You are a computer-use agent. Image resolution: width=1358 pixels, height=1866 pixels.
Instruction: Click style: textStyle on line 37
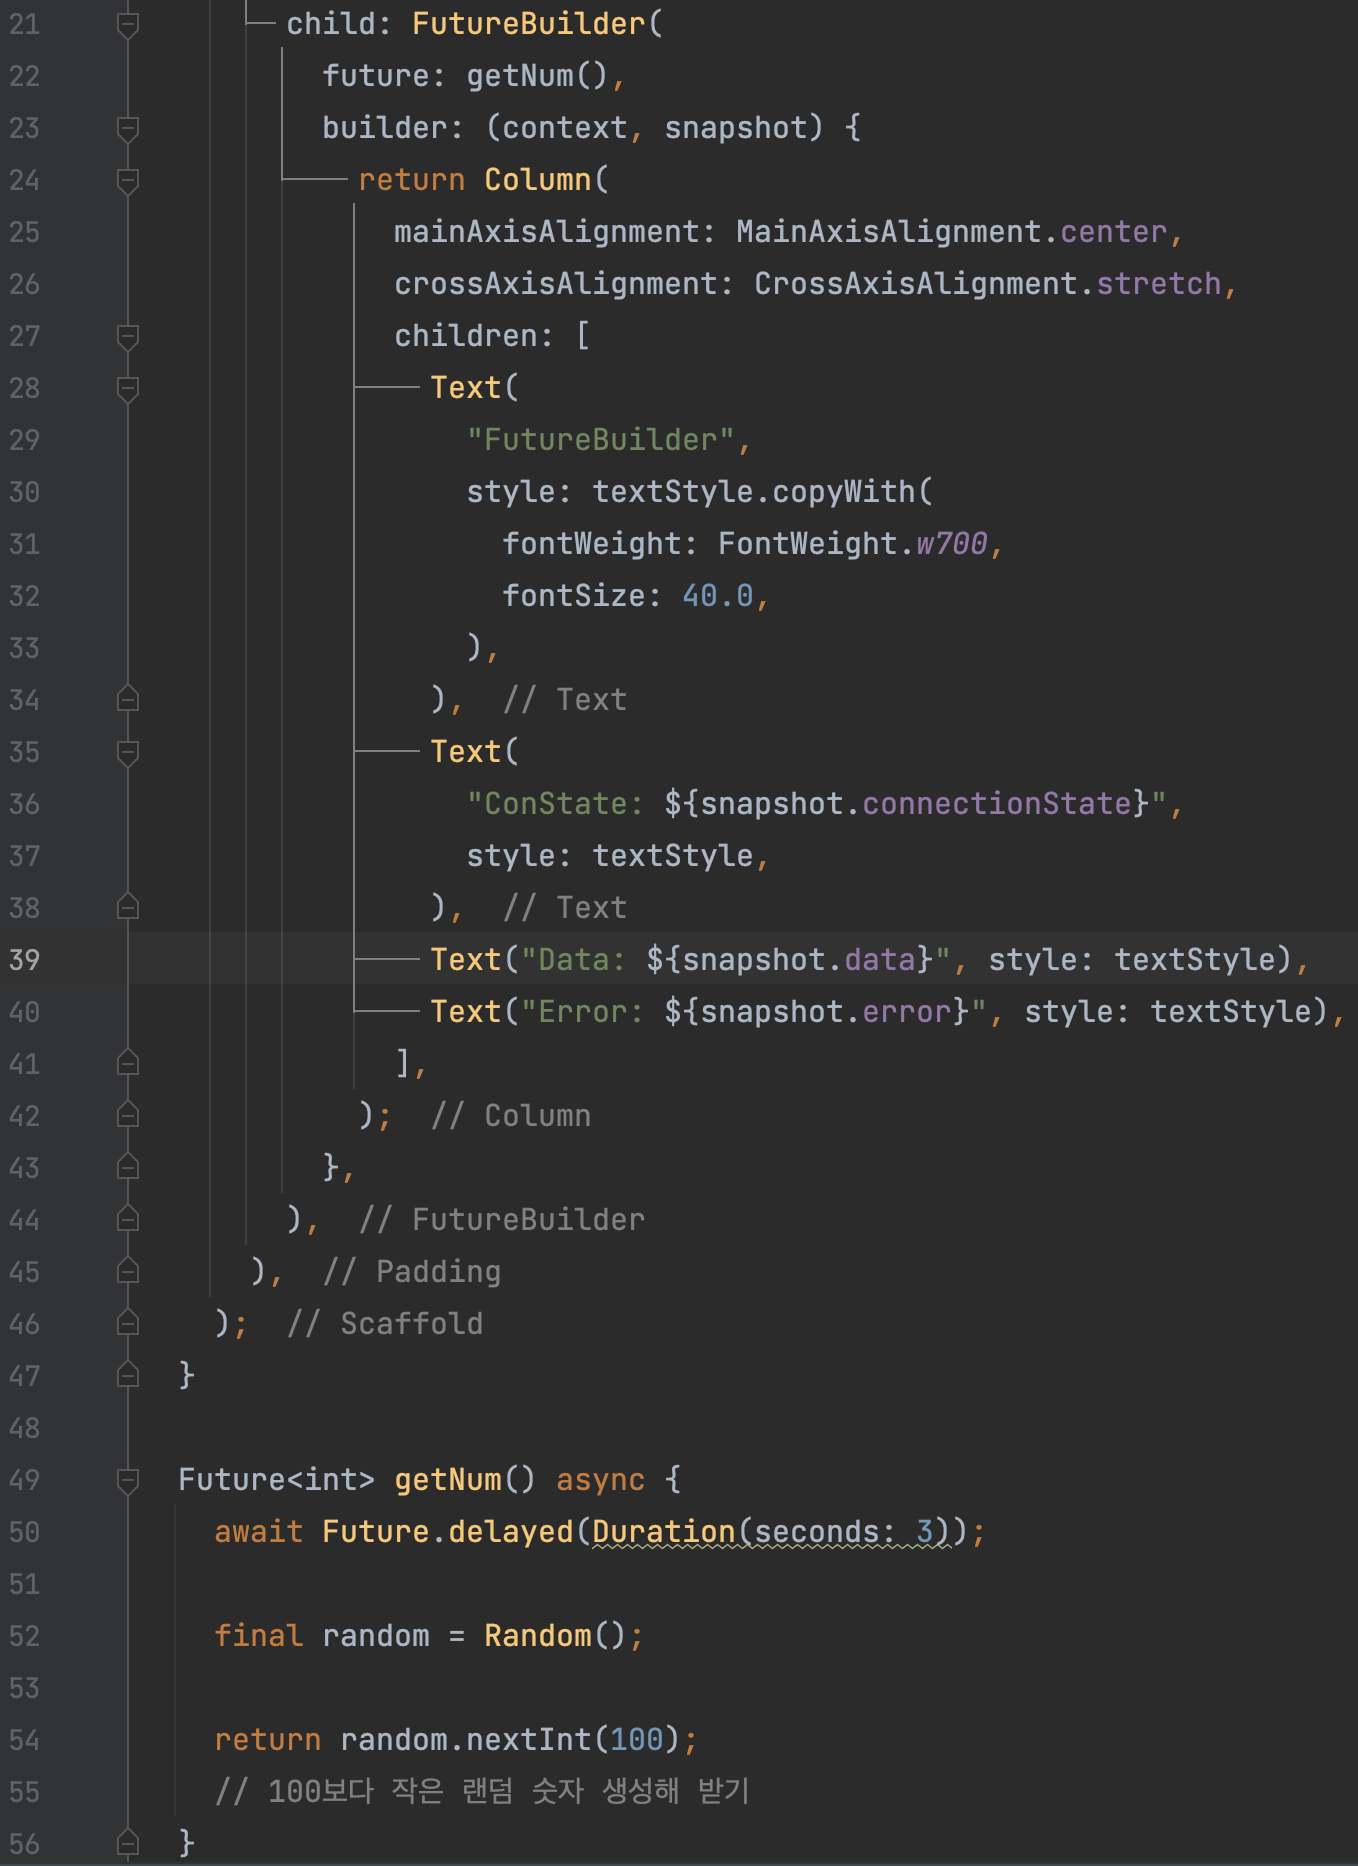click(x=610, y=856)
